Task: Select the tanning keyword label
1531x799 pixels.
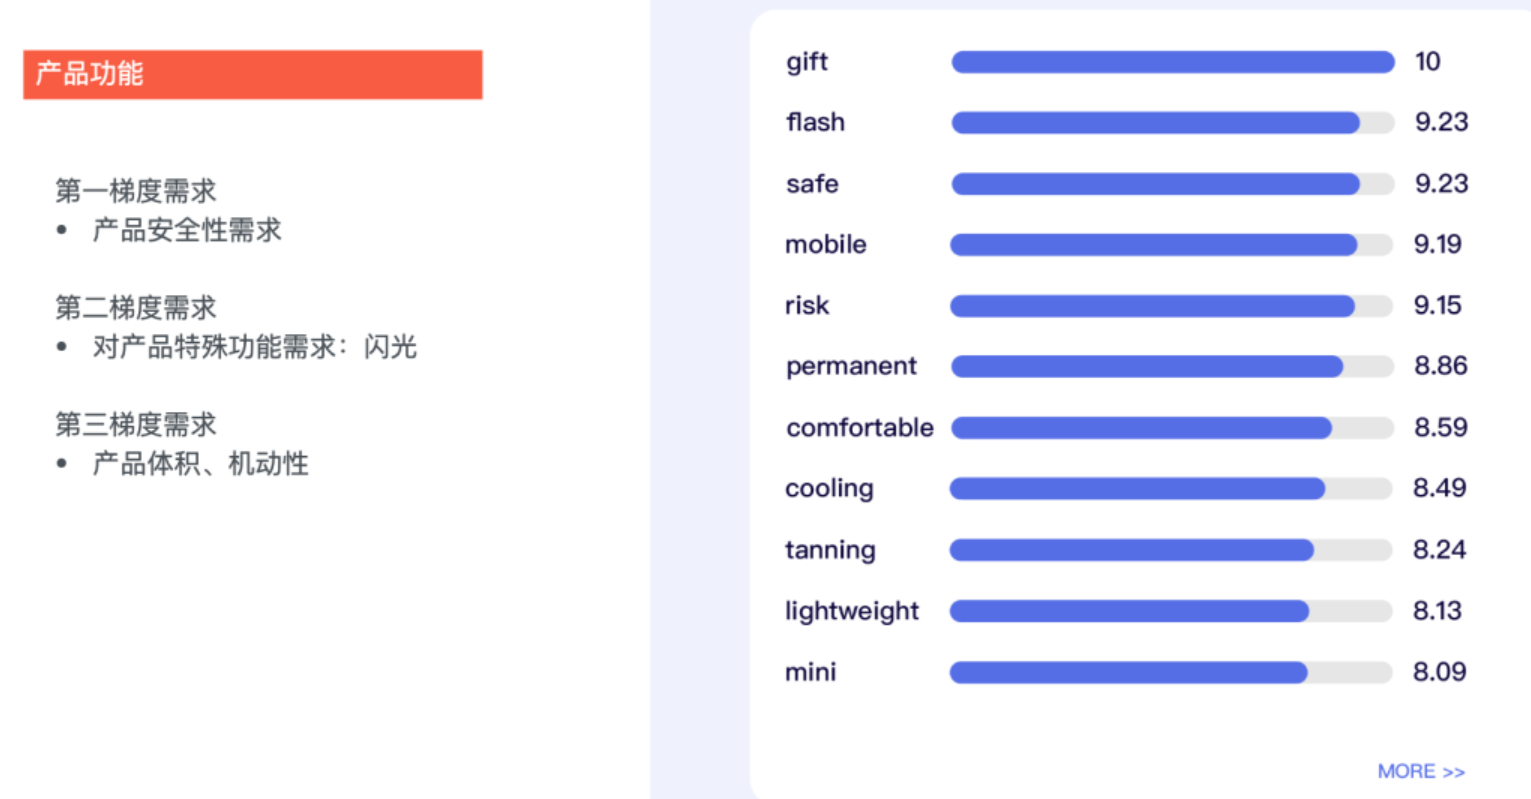Action: tap(830, 551)
